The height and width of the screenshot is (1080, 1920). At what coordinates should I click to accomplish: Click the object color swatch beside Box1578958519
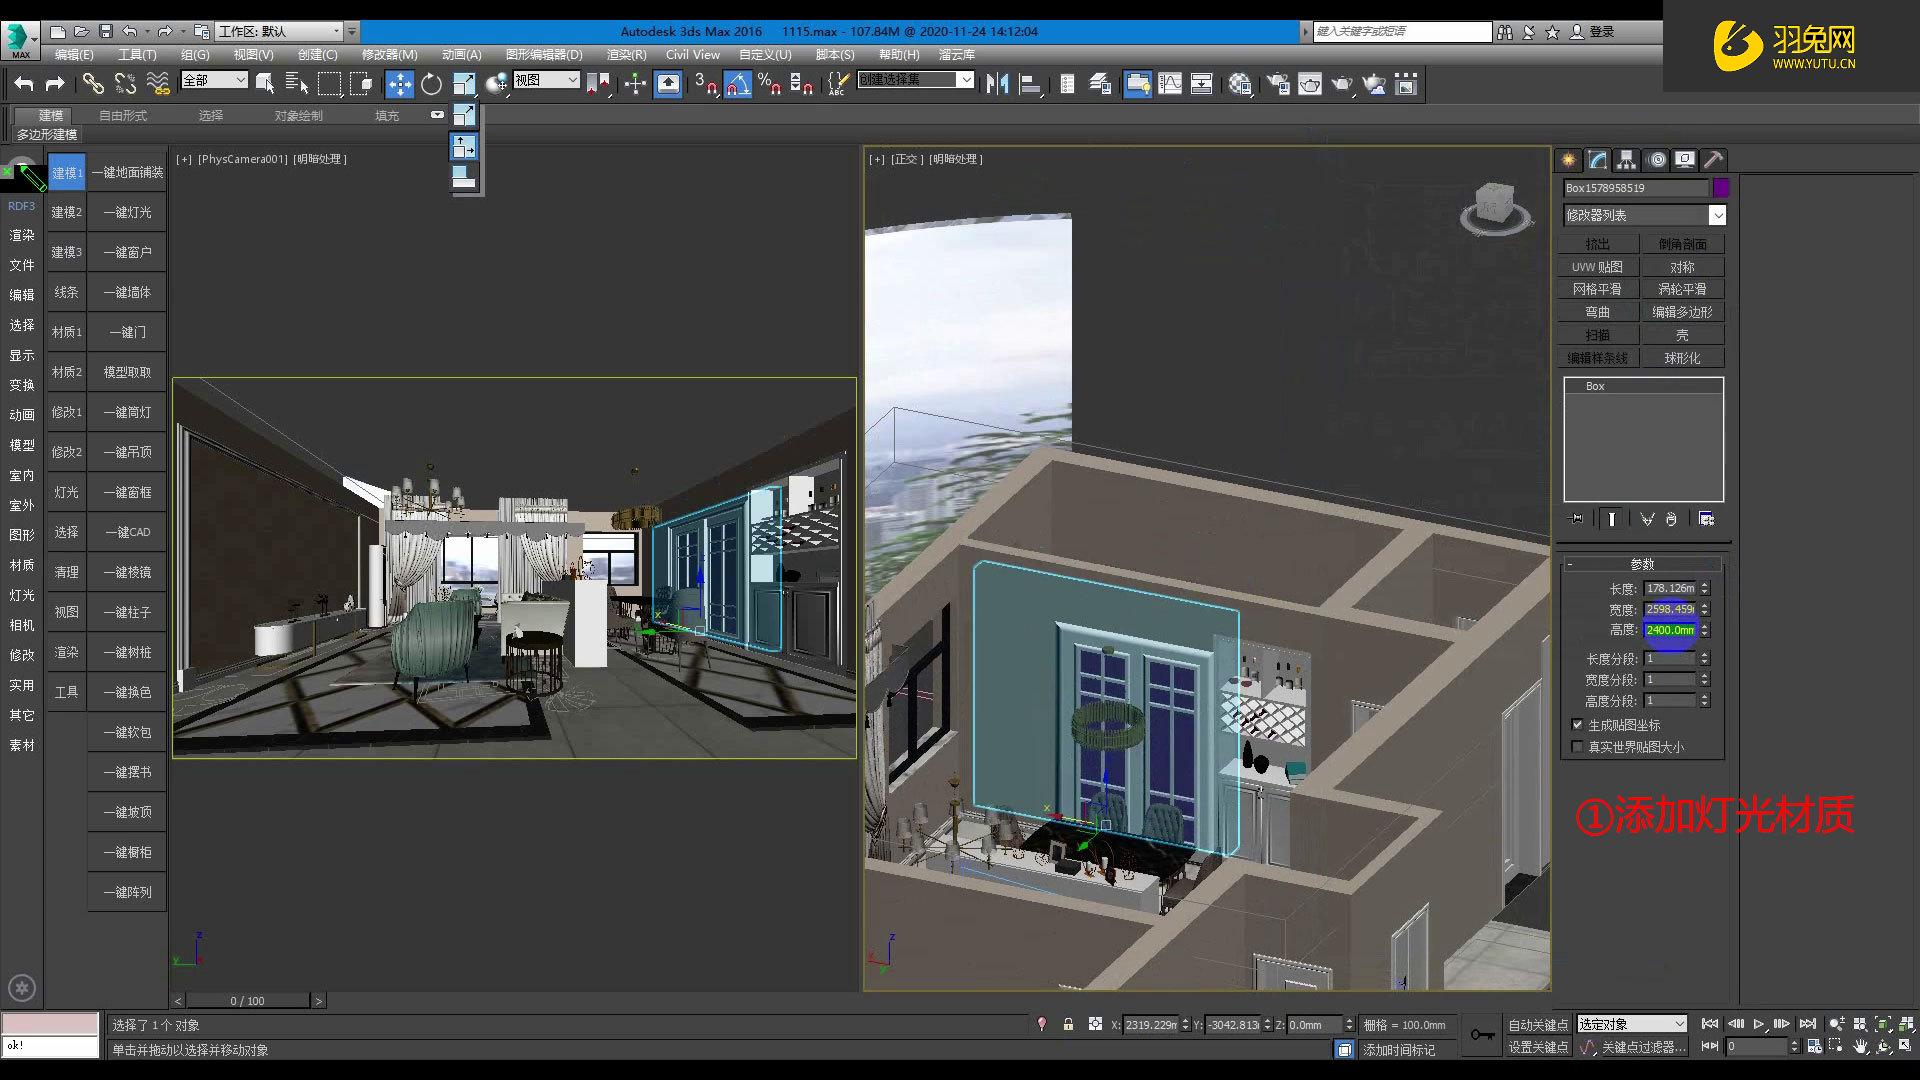click(x=1721, y=188)
